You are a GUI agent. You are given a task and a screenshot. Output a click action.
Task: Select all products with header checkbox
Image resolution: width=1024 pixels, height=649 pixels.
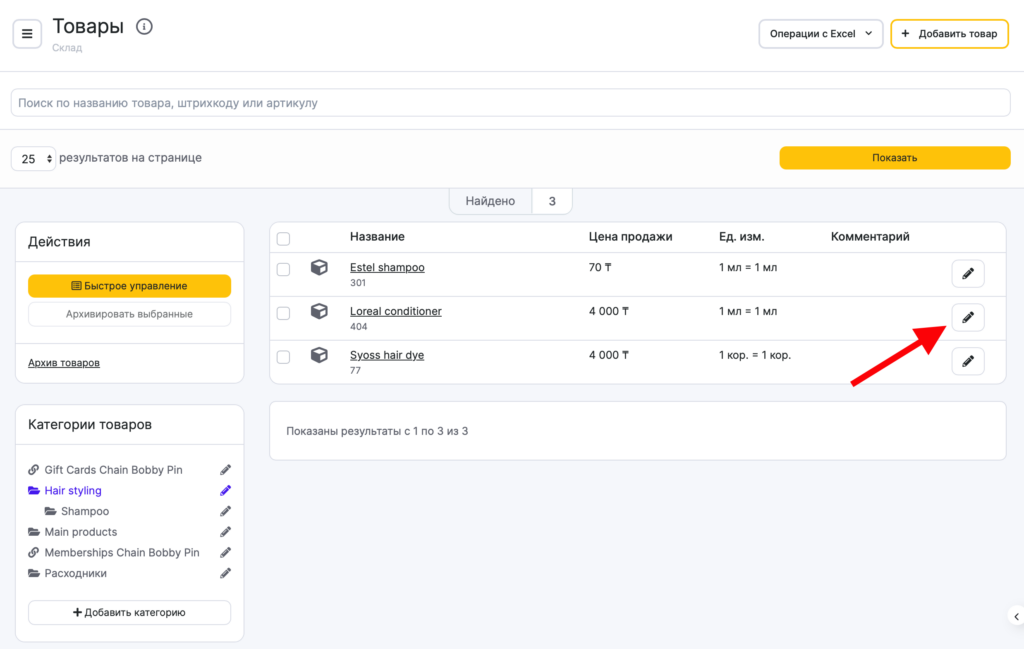[x=283, y=238]
